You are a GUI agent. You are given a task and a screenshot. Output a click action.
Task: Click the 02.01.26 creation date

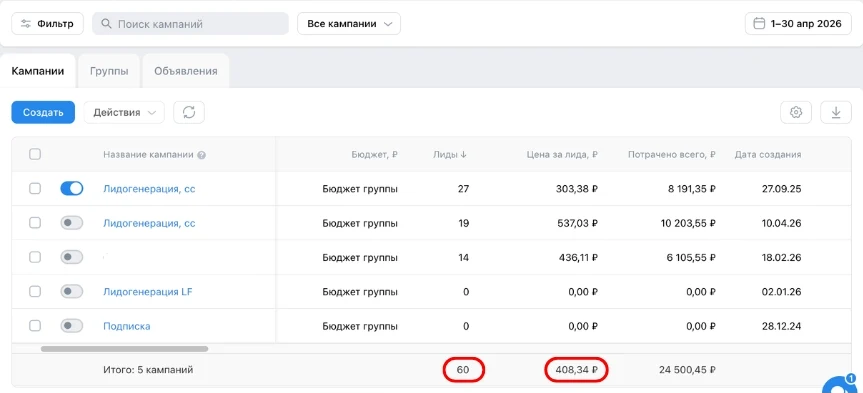point(783,292)
